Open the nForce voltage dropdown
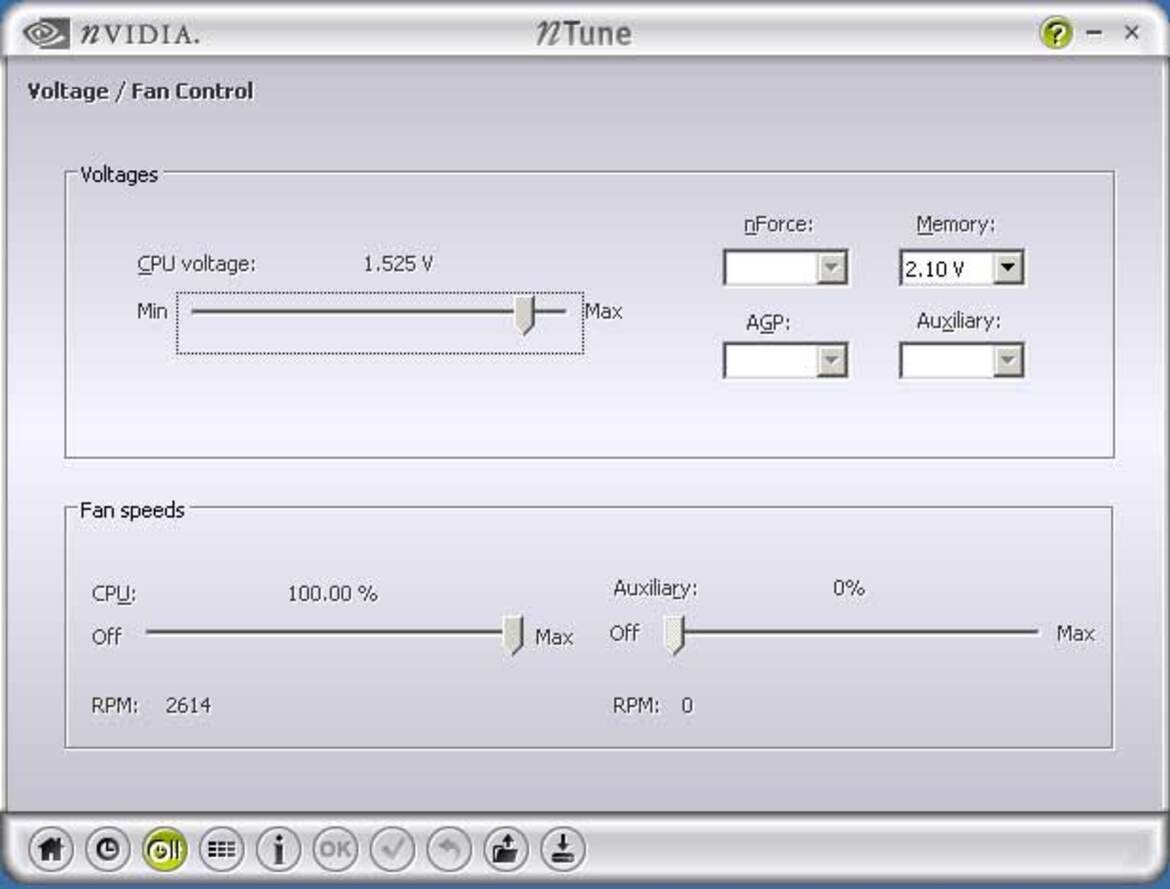 point(785,267)
